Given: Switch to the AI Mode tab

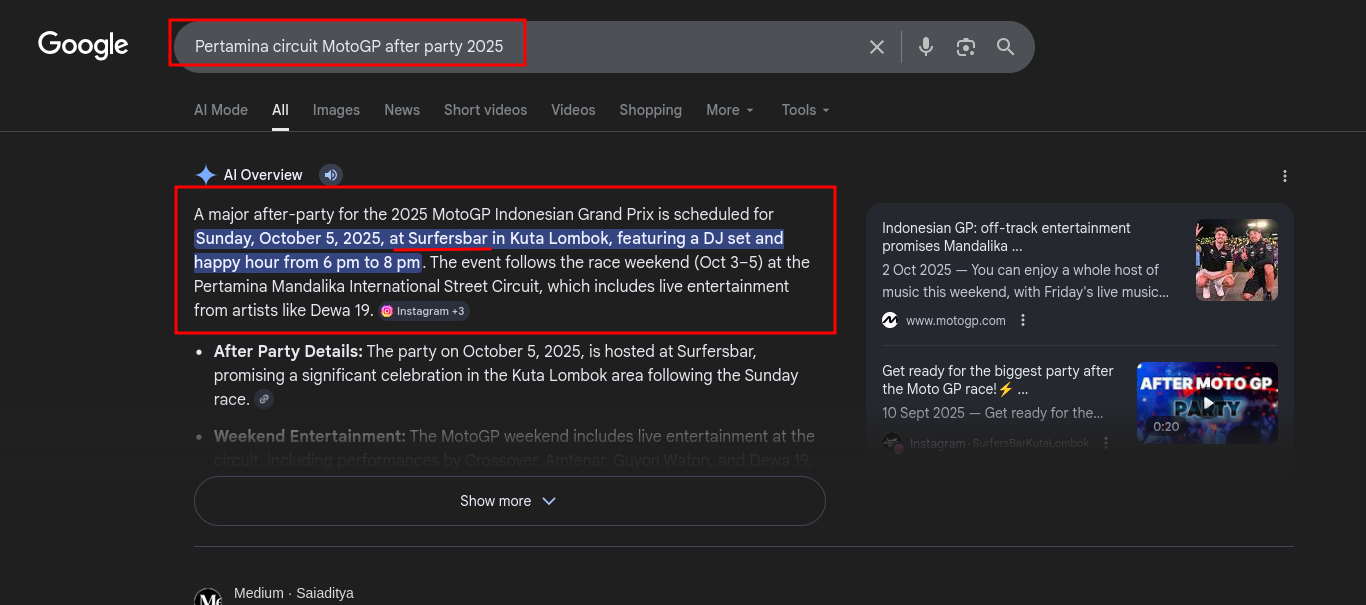Looking at the screenshot, I should [x=221, y=110].
